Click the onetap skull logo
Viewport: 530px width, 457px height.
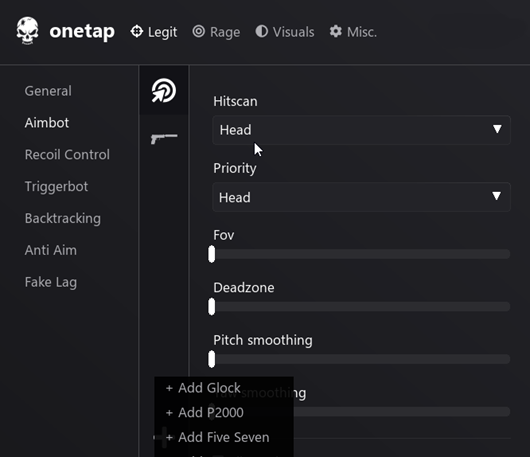(x=27, y=31)
